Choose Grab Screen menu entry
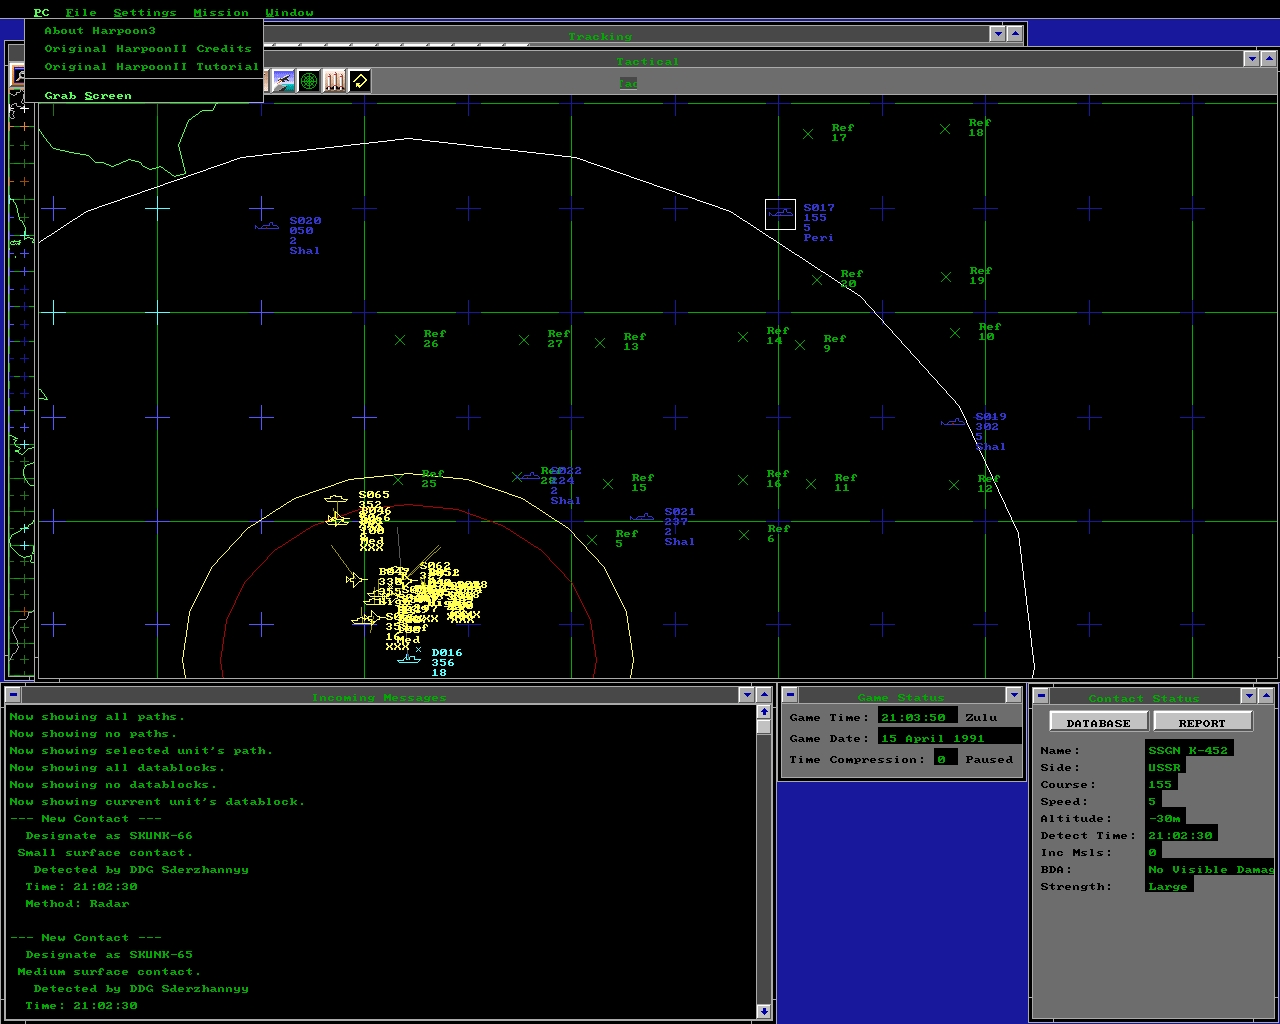The image size is (1280, 1024). pyautogui.click(x=144, y=96)
